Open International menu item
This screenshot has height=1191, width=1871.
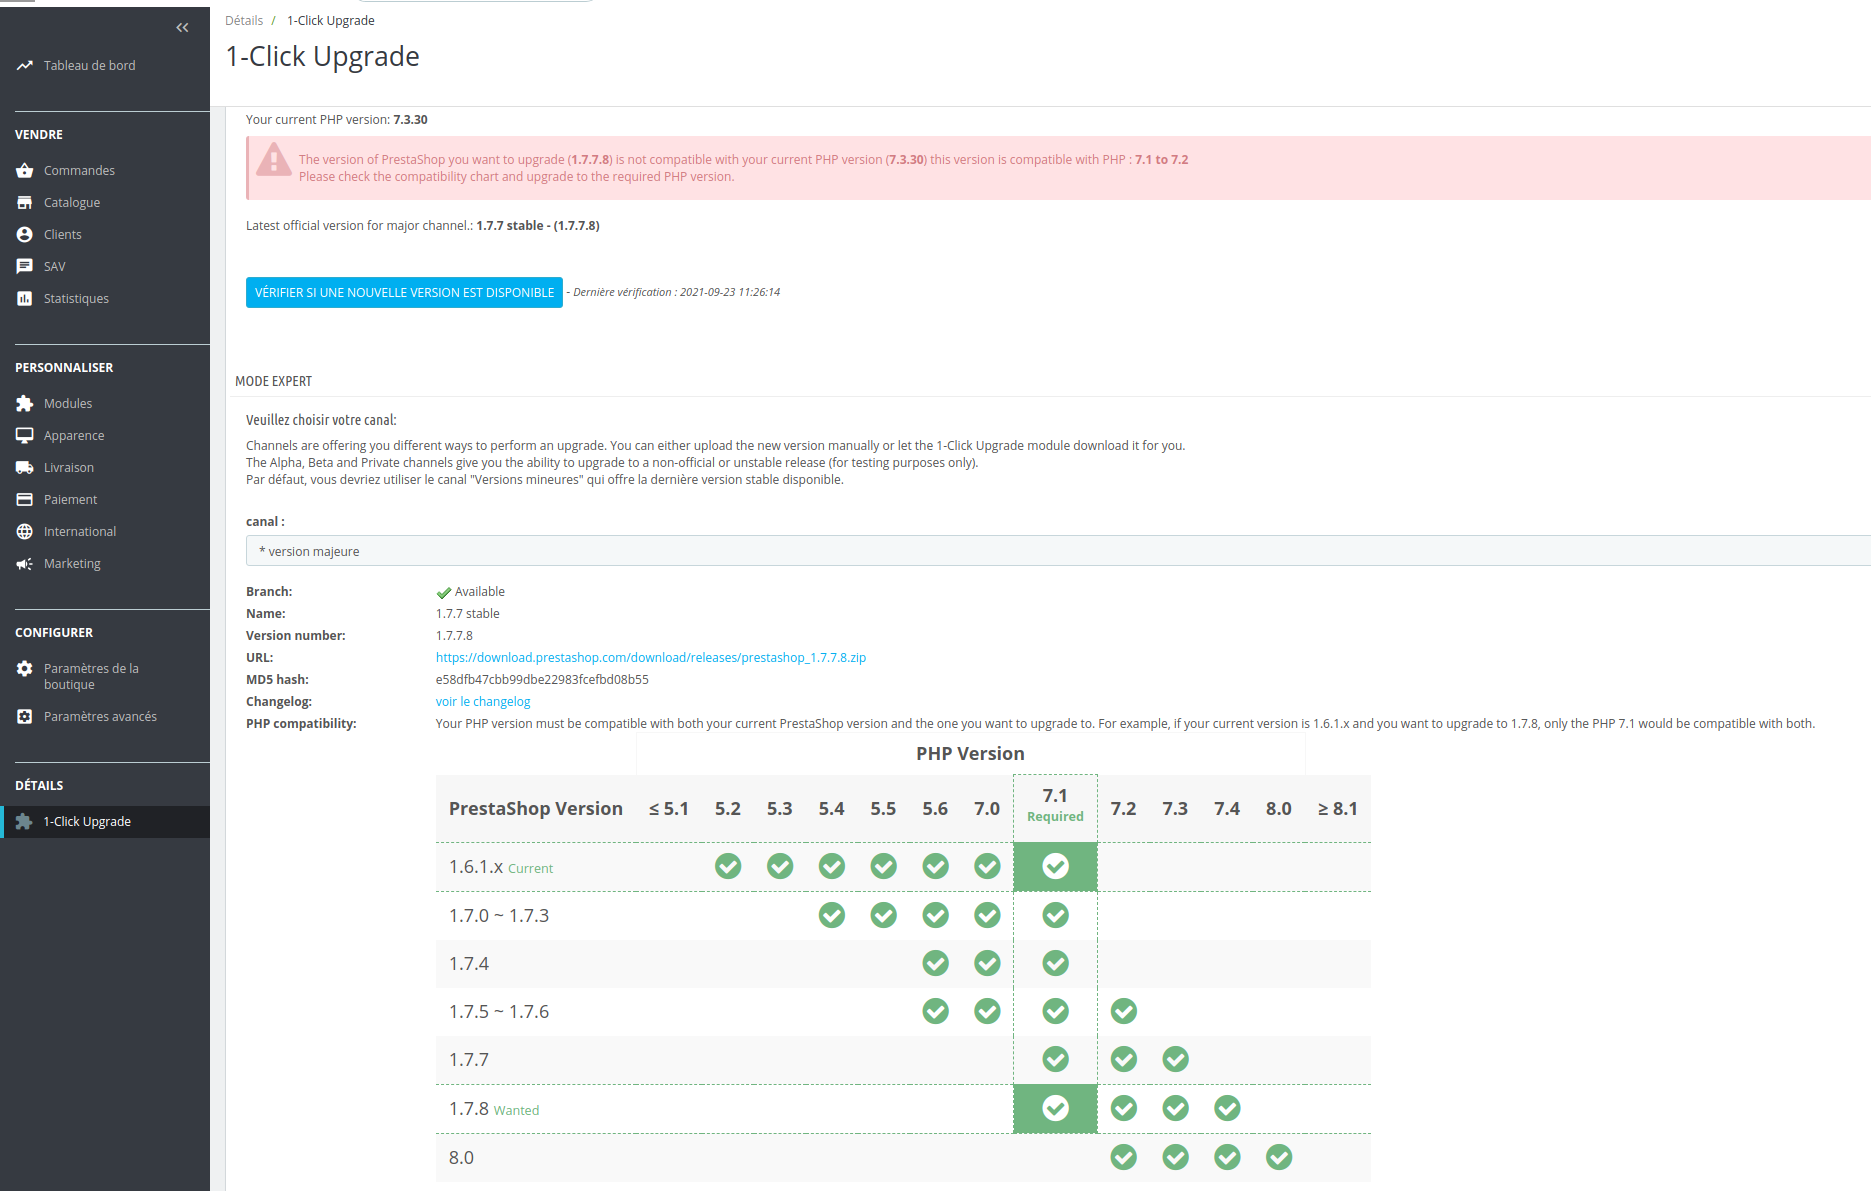80,532
